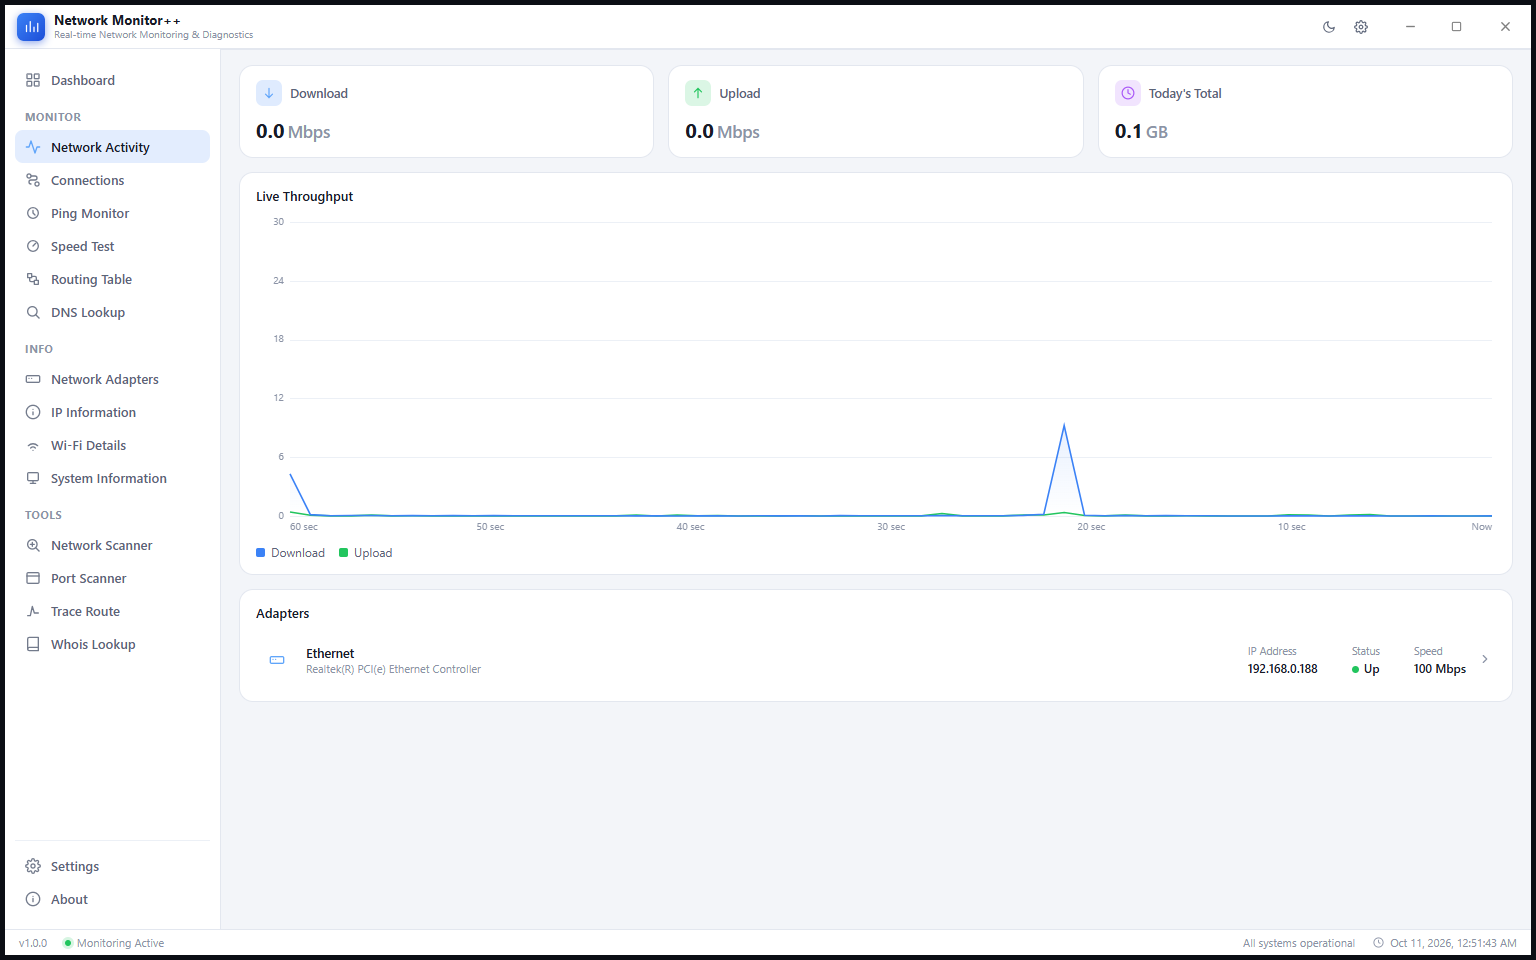Click the Port Scanner window icon

33,578
